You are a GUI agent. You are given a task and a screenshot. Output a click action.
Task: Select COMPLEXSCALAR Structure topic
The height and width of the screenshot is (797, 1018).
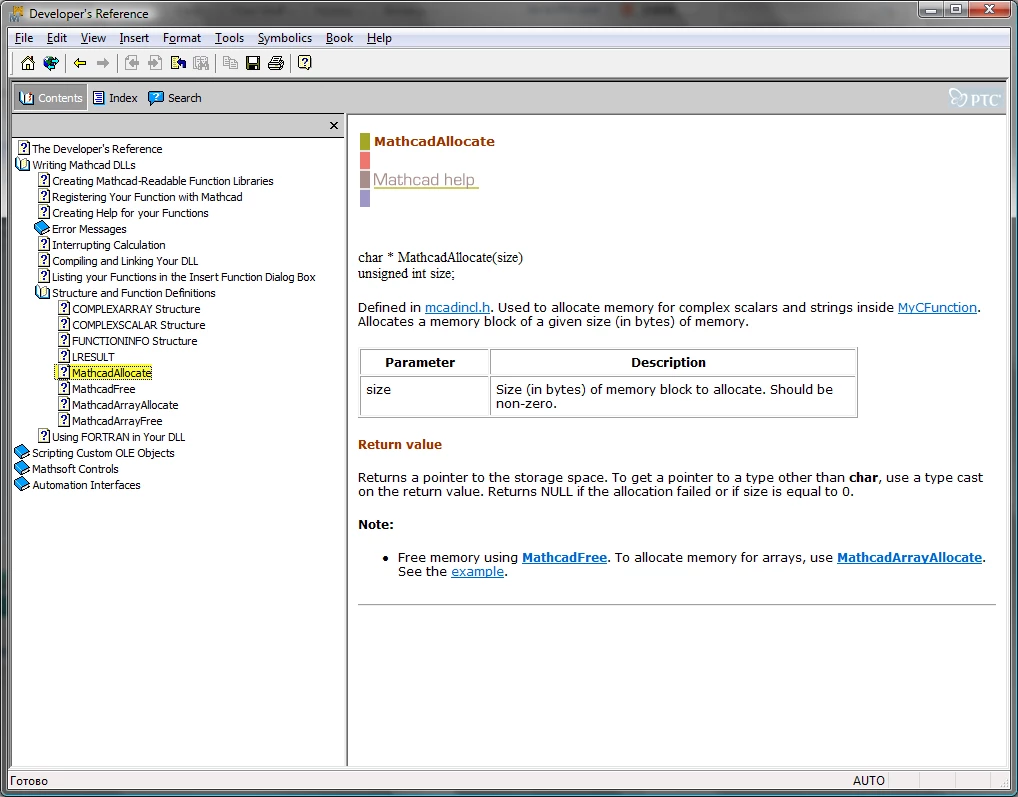click(x=138, y=325)
